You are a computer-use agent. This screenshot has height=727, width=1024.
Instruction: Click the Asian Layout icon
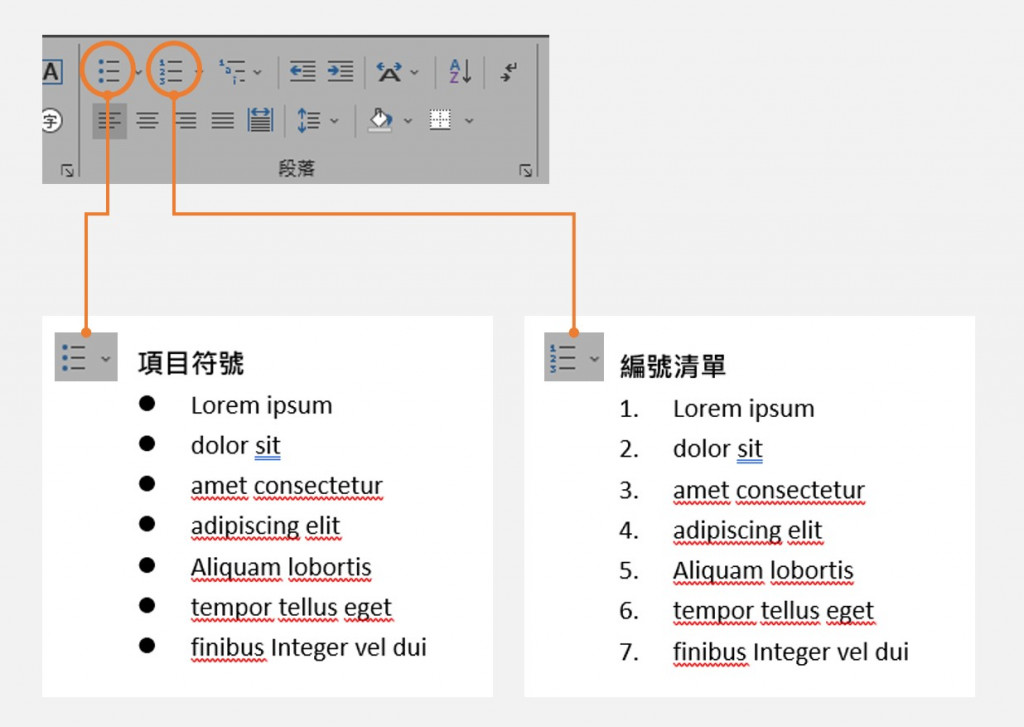point(389,72)
